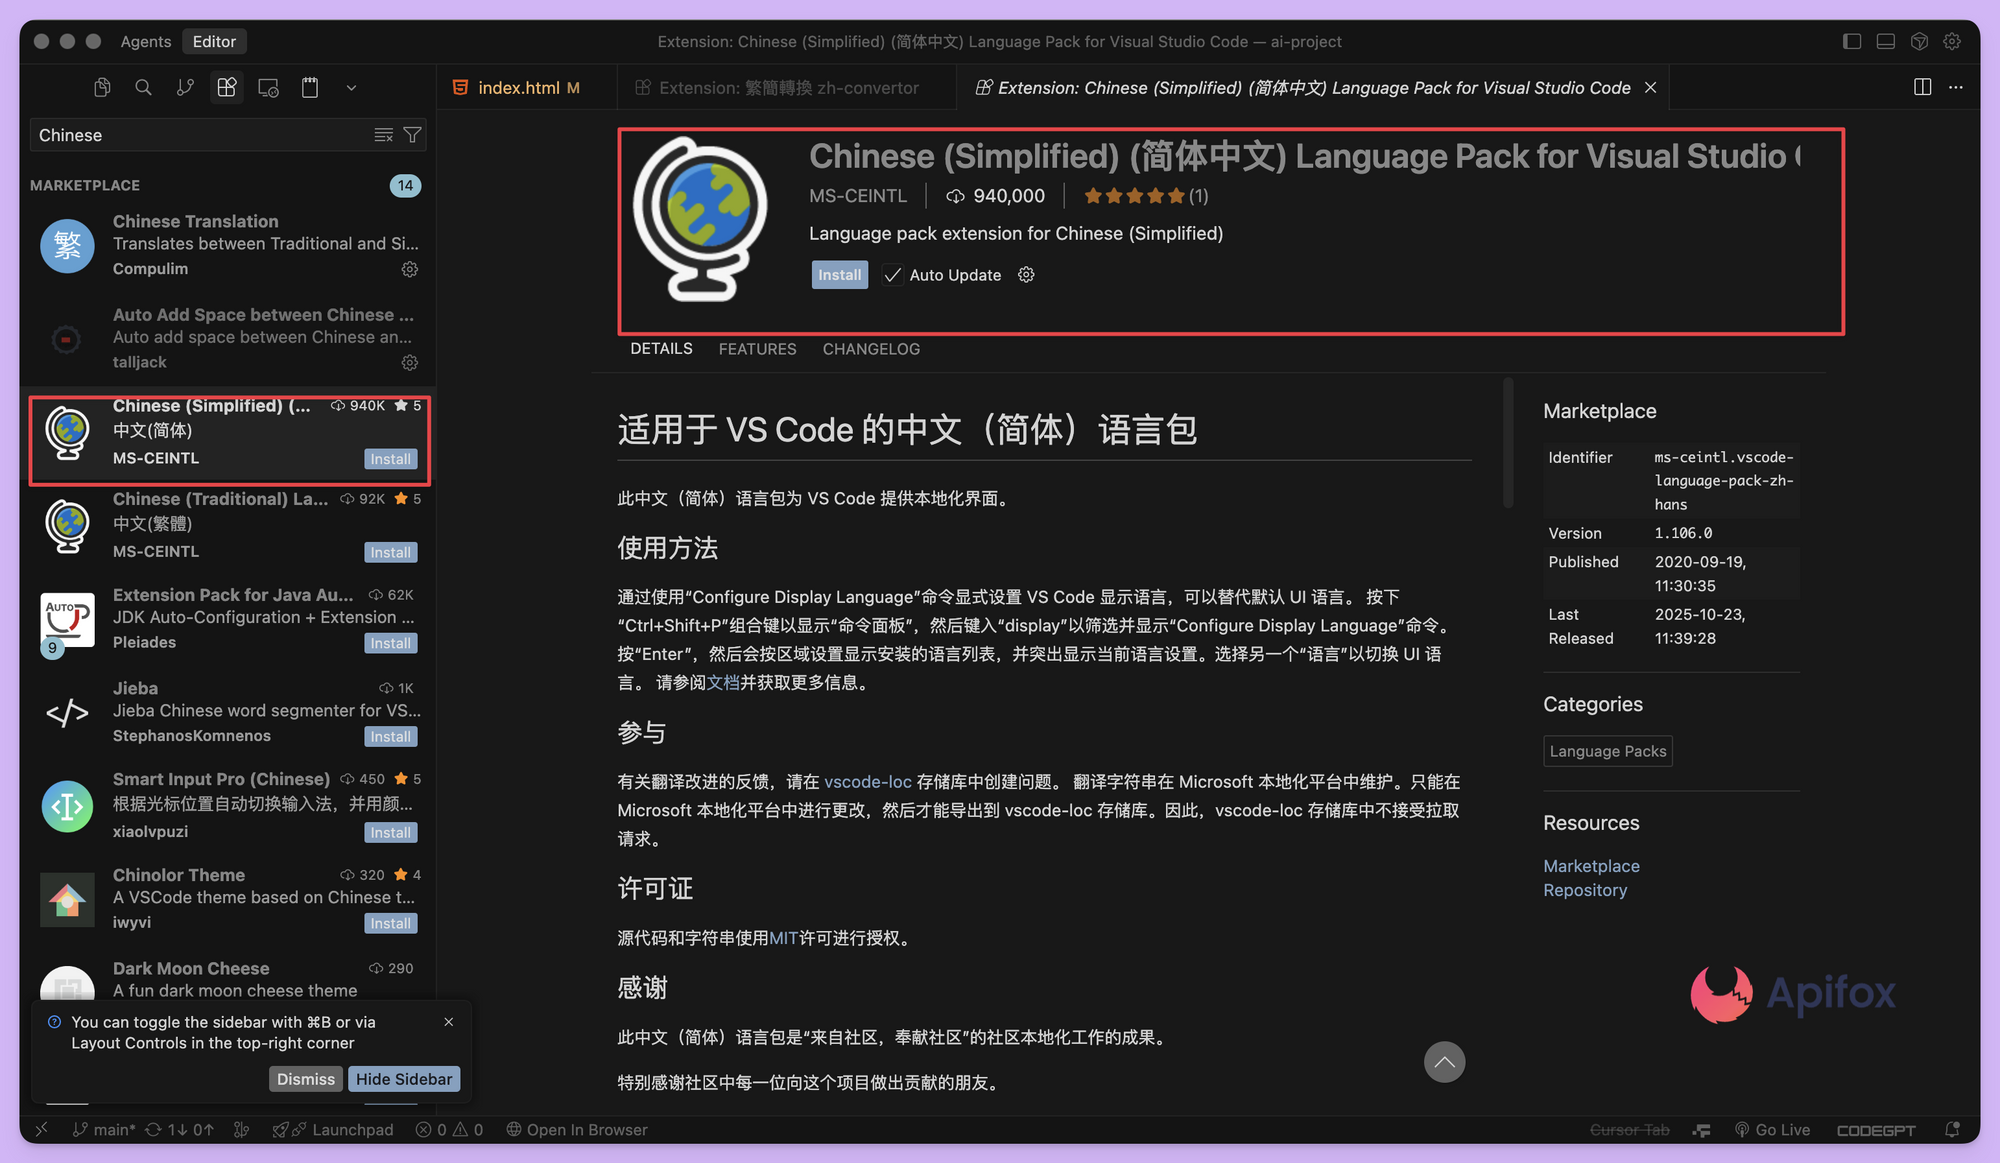Screen dimensions: 2000x1163
Task: Open the Source Control branch icon
Action: (x=185, y=88)
